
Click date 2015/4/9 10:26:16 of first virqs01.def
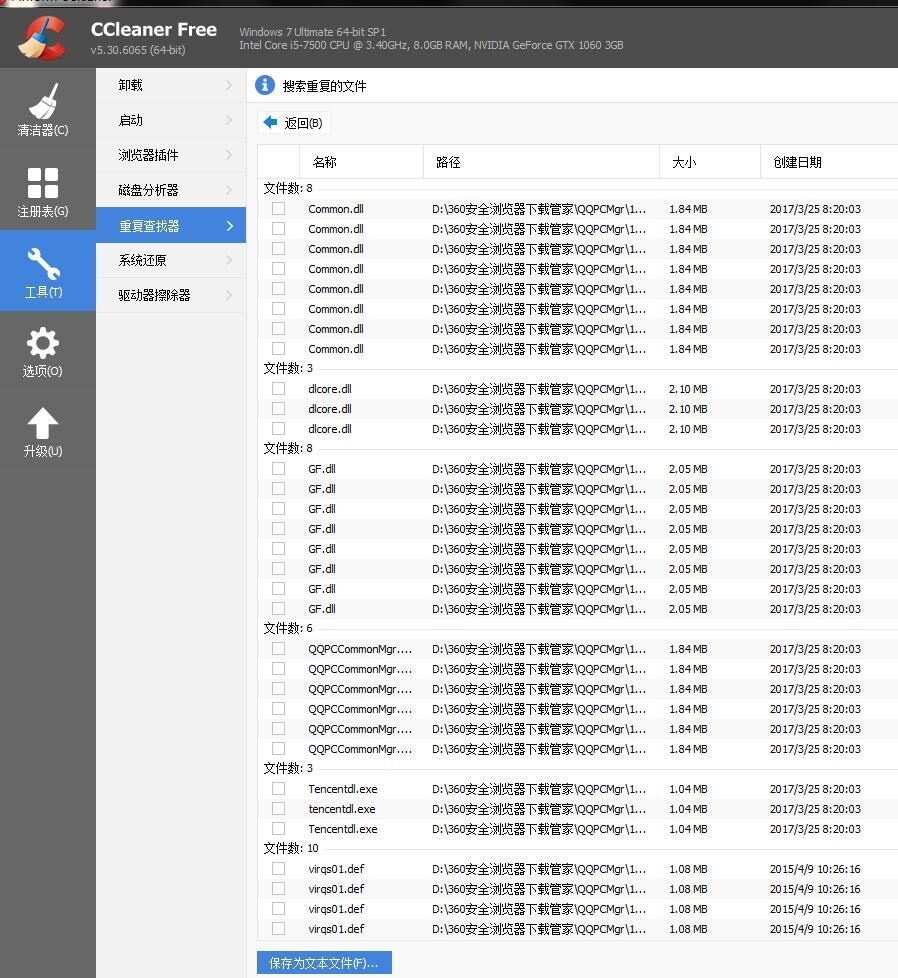814,869
